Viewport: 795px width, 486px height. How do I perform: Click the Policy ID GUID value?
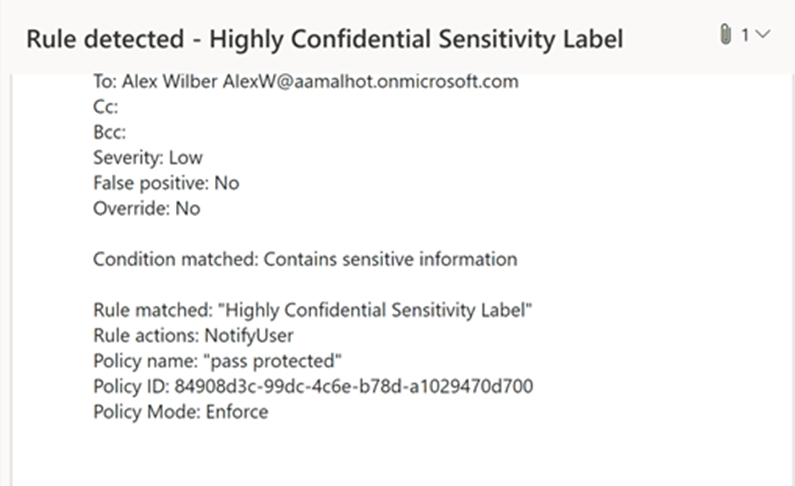353,386
